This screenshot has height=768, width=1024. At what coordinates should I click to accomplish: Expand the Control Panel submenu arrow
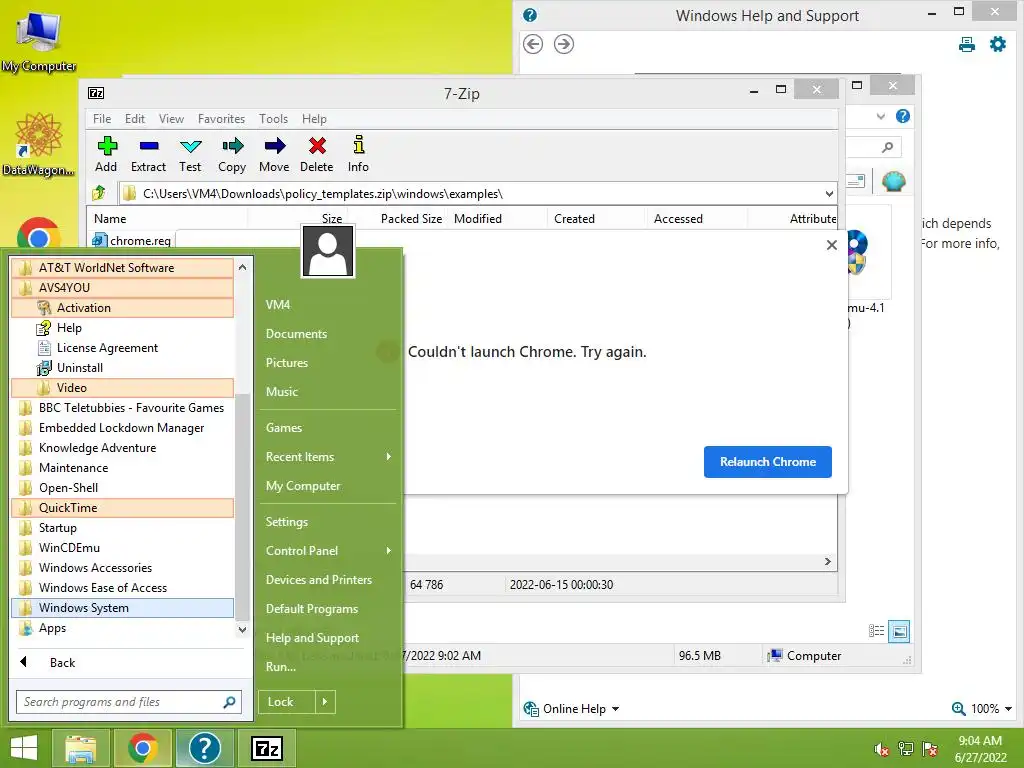click(389, 551)
